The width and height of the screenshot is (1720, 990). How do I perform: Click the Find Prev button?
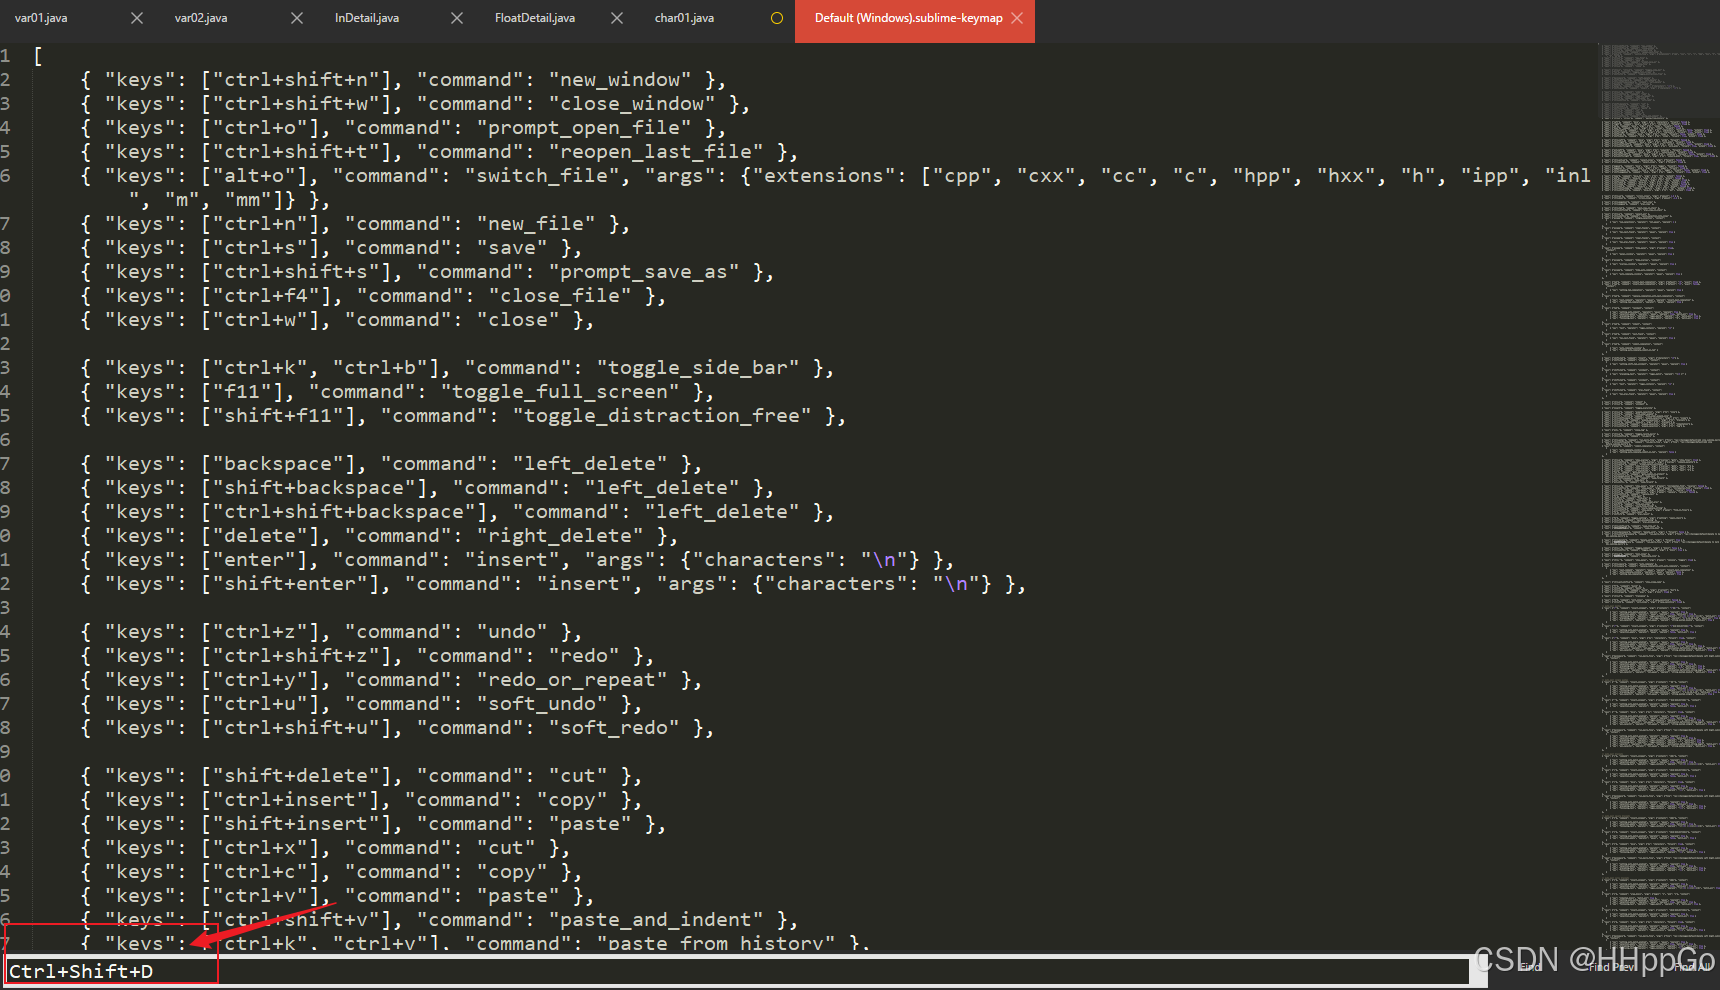click(x=1612, y=967)
